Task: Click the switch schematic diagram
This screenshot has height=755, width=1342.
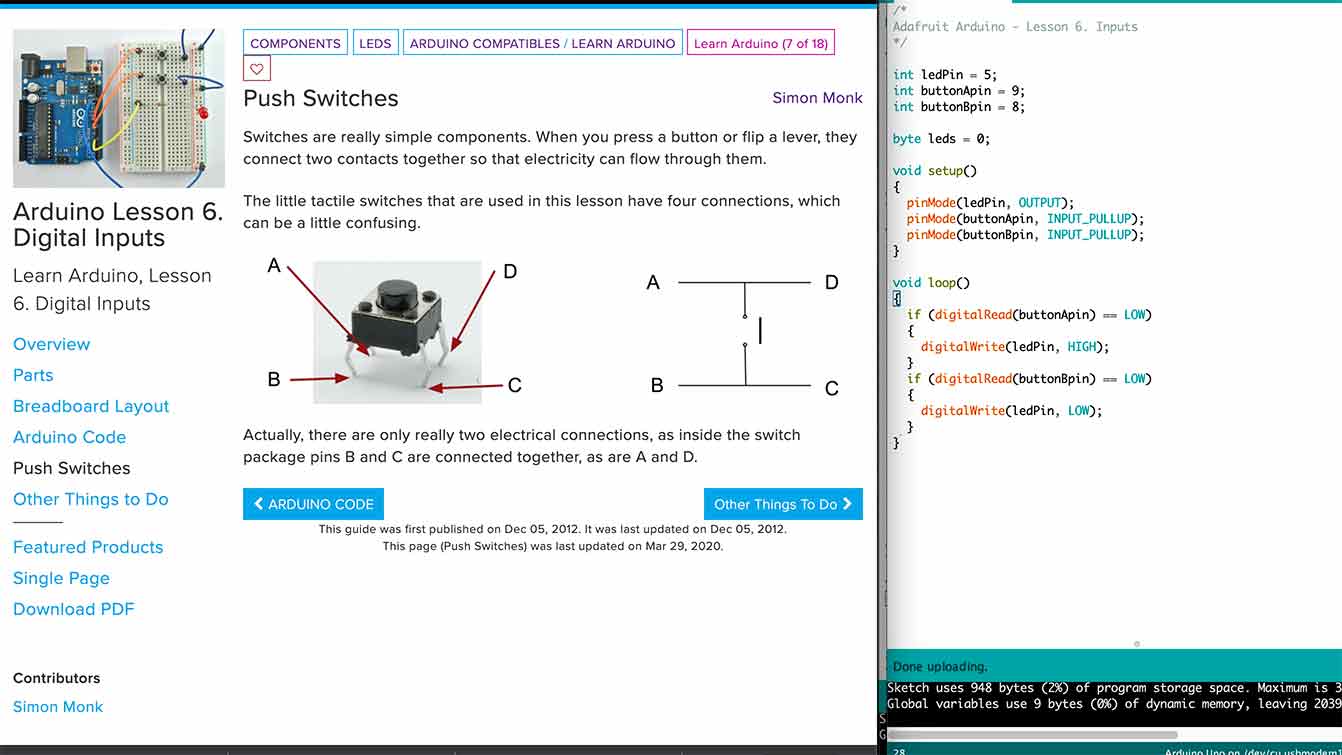Action: click(745, 334)
